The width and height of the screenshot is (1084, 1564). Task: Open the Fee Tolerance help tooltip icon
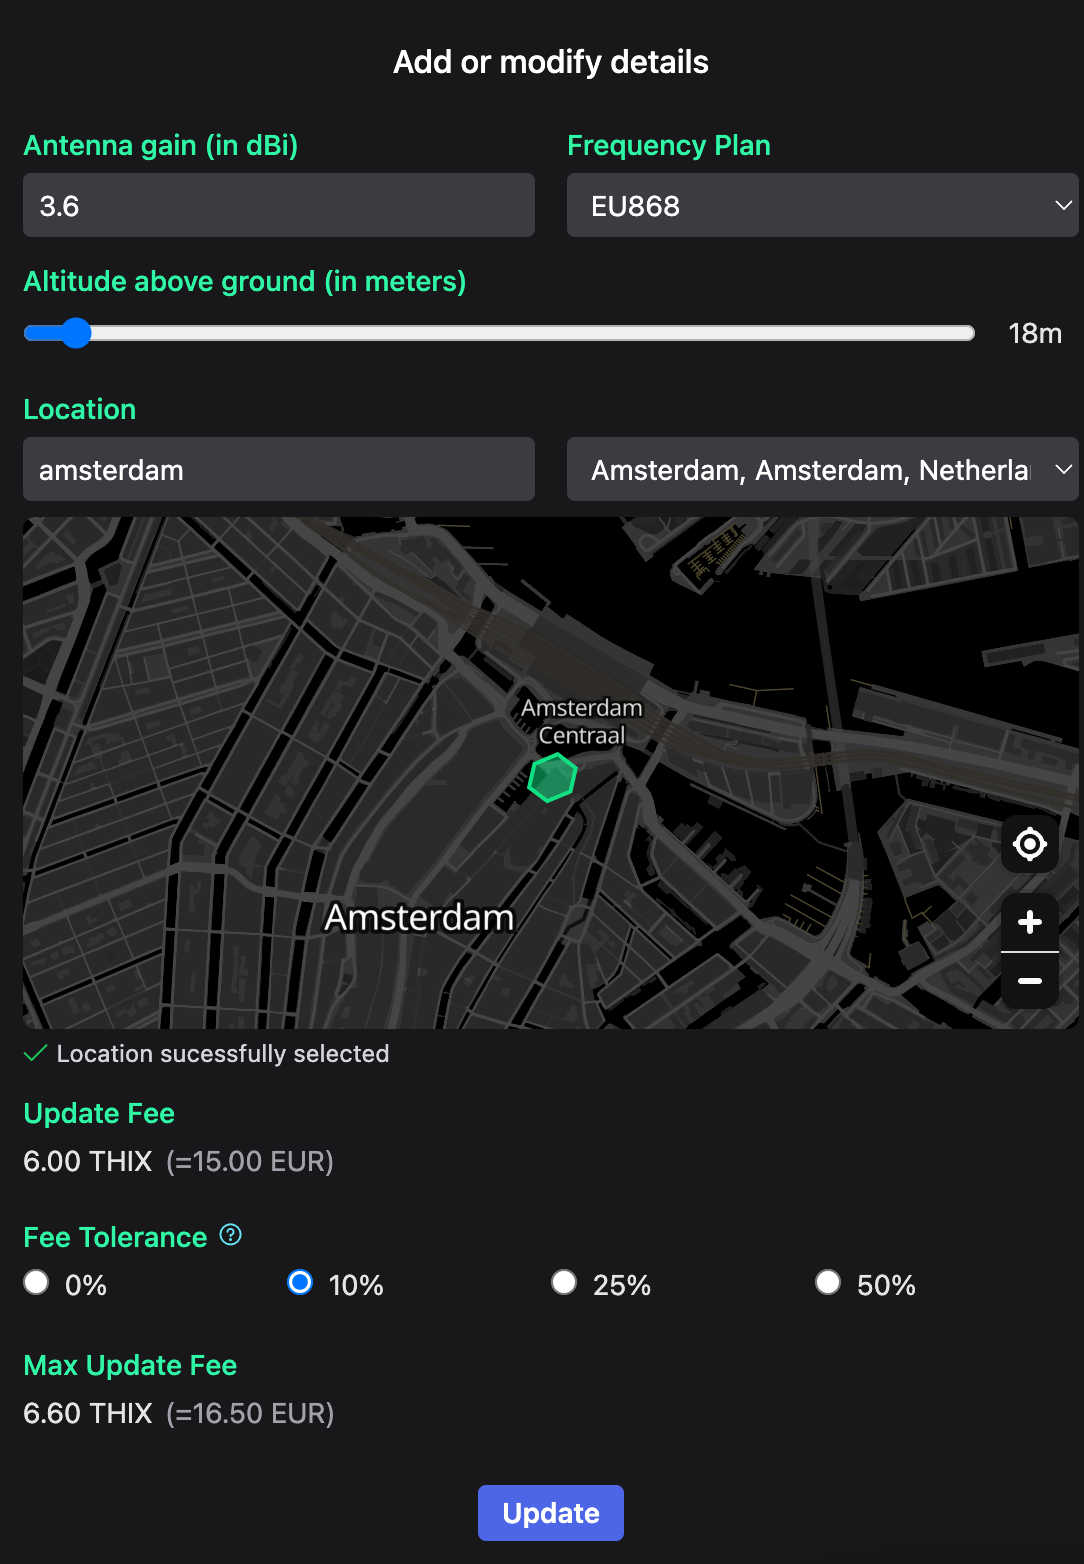229,1235
